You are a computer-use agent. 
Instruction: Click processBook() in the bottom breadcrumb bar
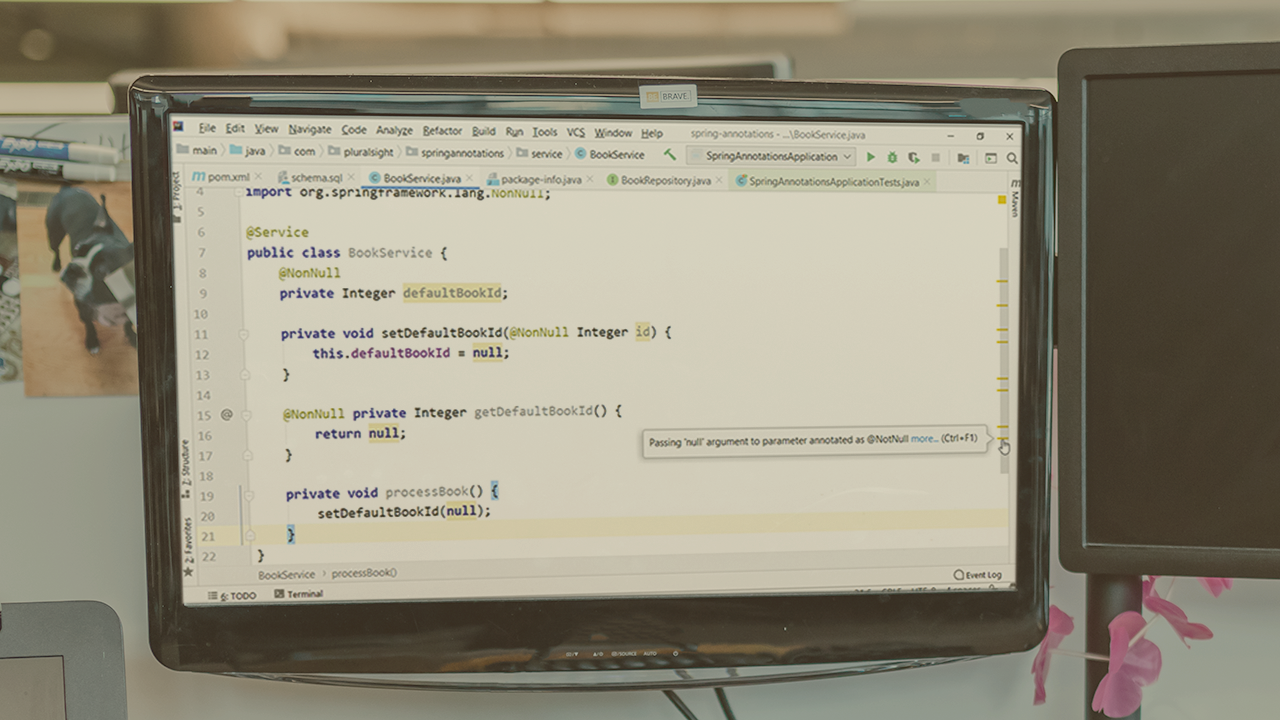365,573
